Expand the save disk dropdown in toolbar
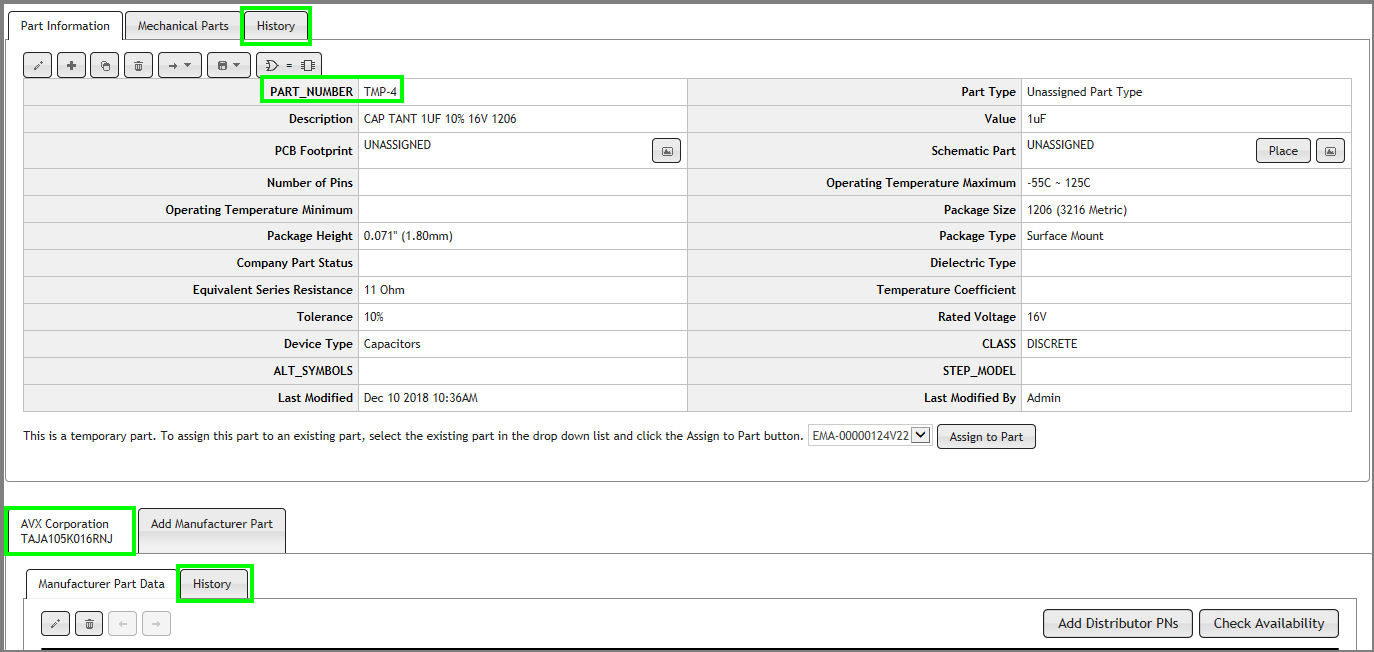Screen dimensions: 1374x652 (229, 66)
